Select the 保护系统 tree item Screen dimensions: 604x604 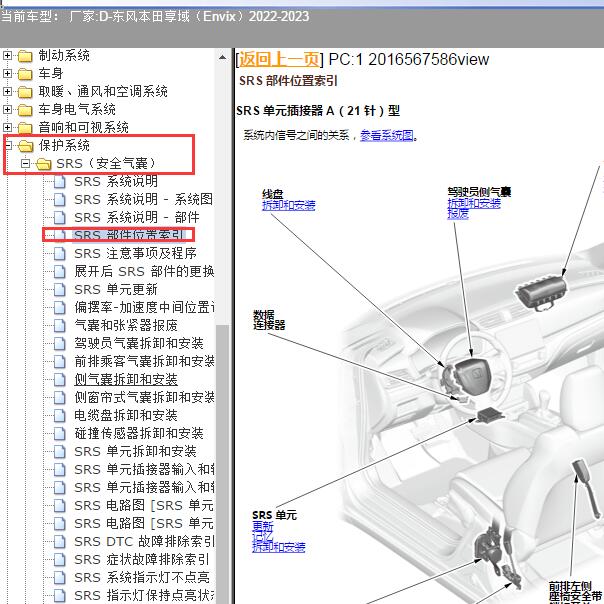(64, 146)
